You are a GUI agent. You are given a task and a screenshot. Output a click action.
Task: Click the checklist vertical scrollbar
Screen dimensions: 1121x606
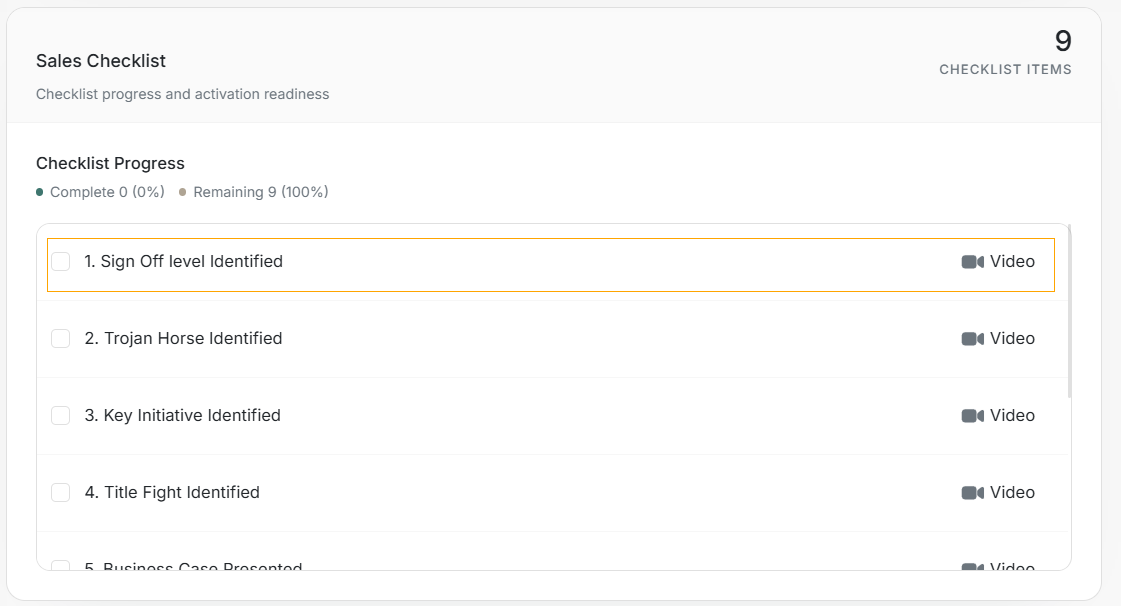[1069, 312]
